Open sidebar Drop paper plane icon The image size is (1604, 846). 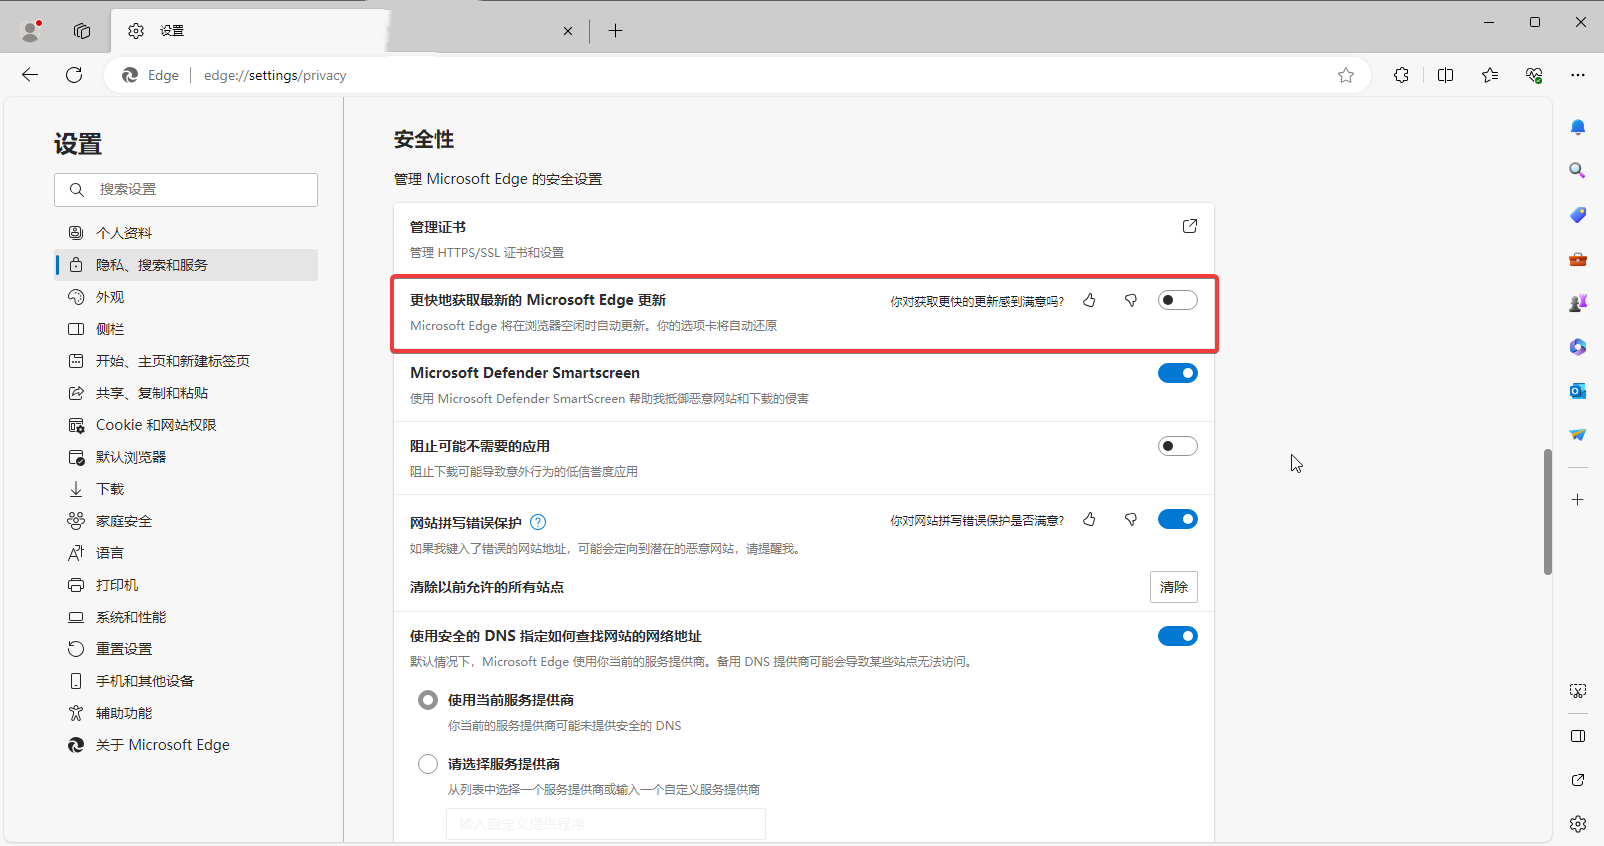(x=1578, y=435)
